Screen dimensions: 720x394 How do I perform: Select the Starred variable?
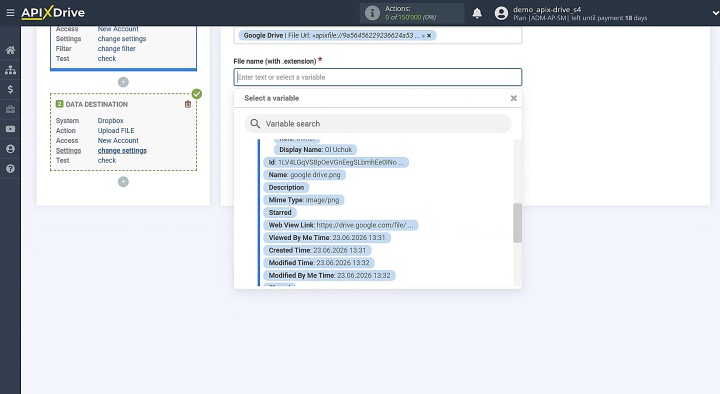(280, 213)
